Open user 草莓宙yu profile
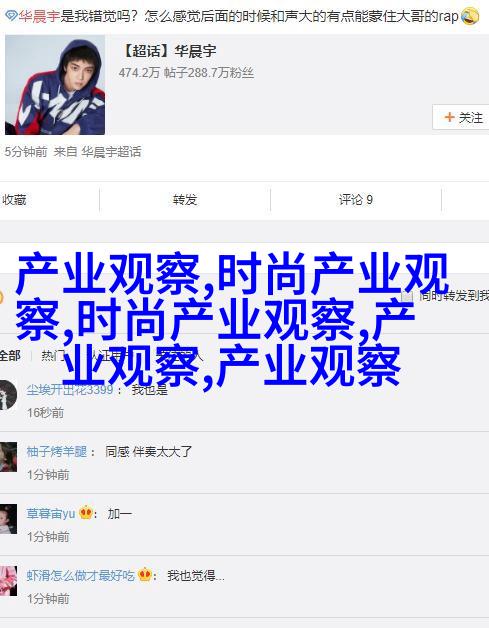Image resolution: width=489 pixels, height=628 pixels. (x=50, y=513)
